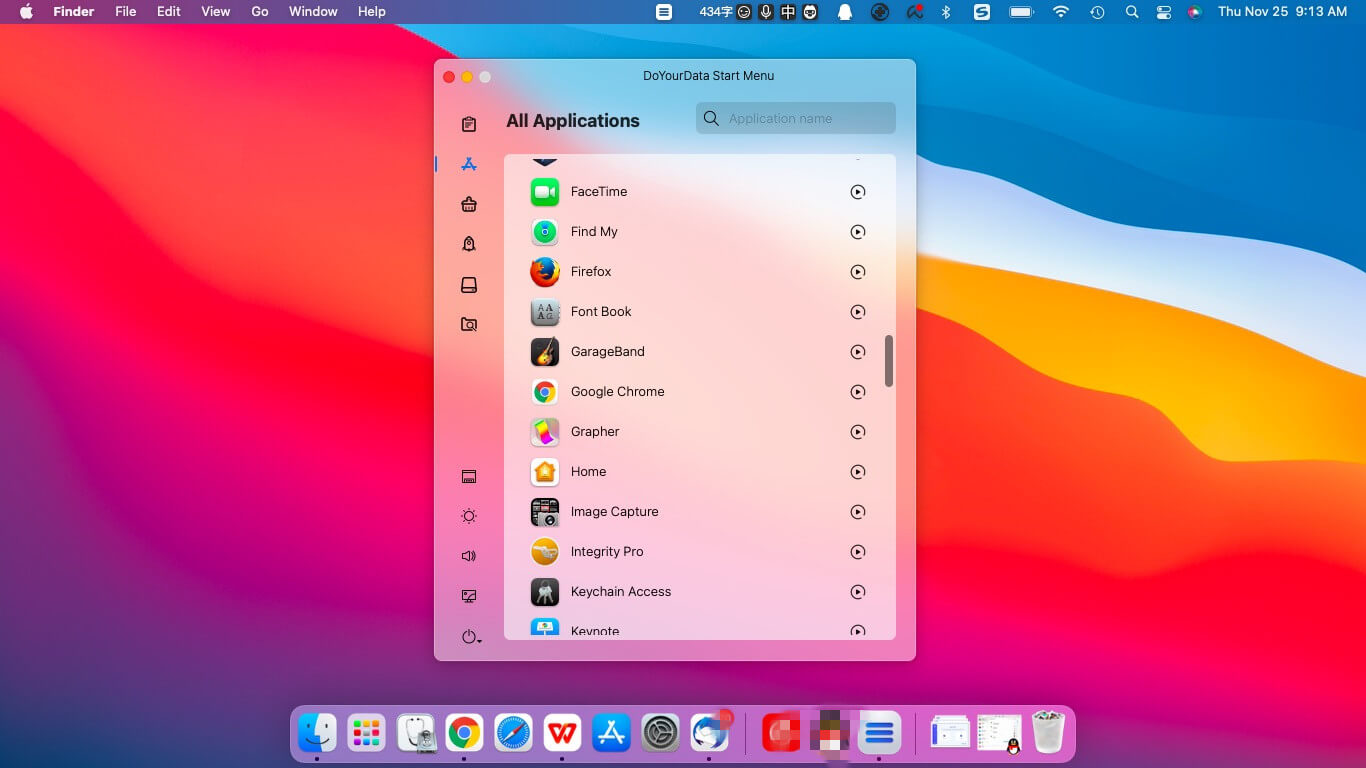Click the display settings icon in sidebar
Screen dimensions: 1366x768
[468, 595]
